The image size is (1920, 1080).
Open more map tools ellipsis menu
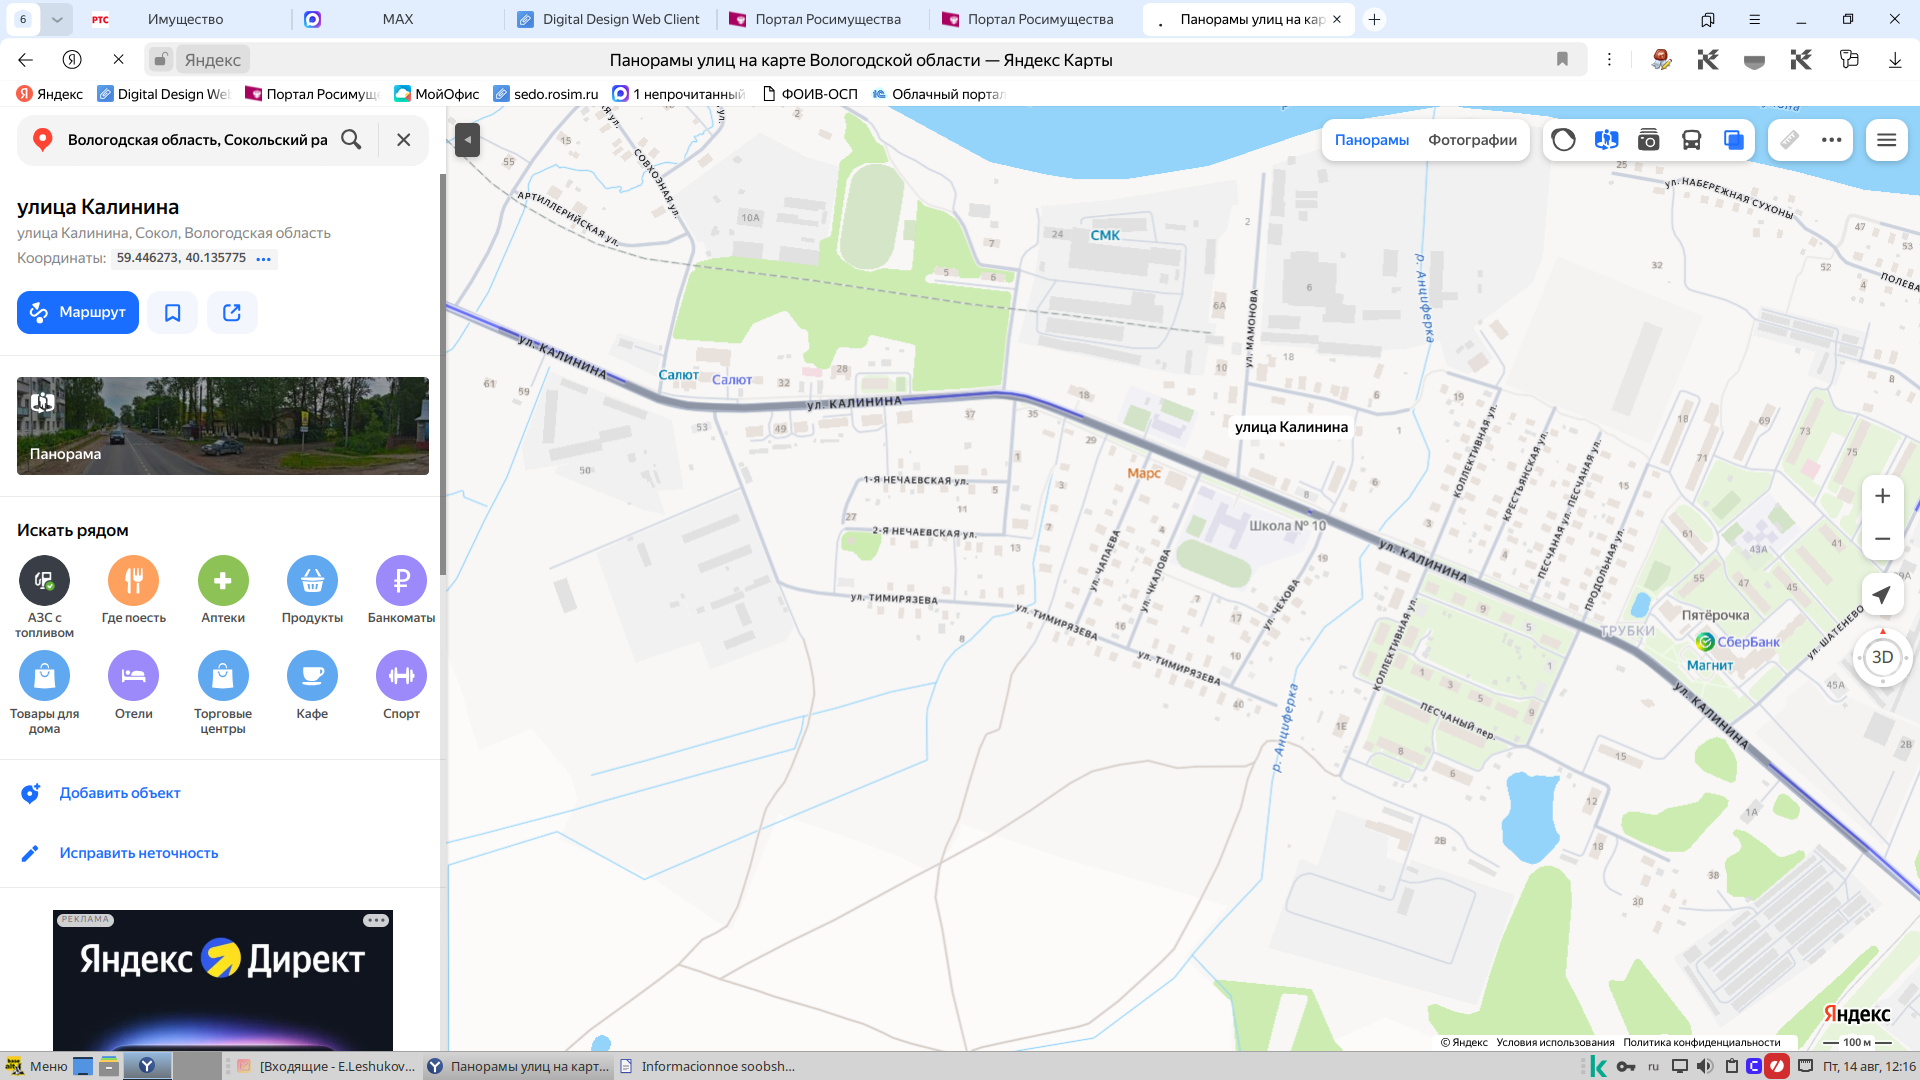click(x=1831, y=140)
